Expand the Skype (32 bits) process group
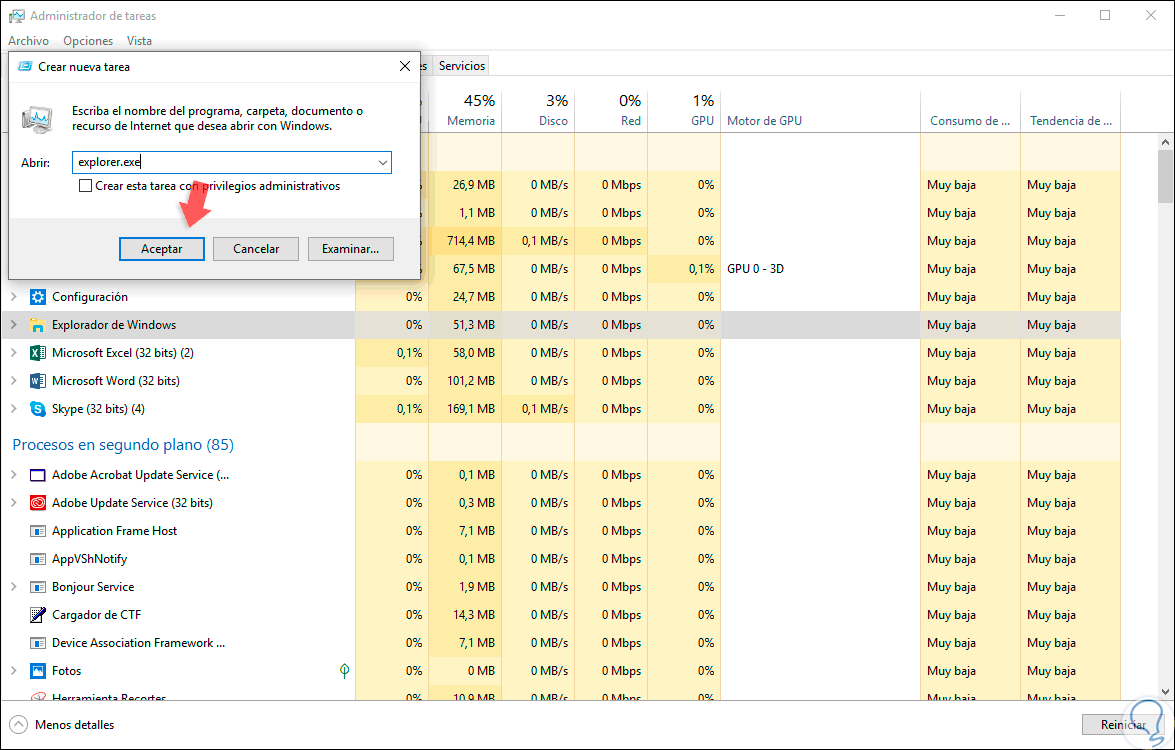Image resolution: width=1175 pixels, height=750 pixels. tap(14, 409)
